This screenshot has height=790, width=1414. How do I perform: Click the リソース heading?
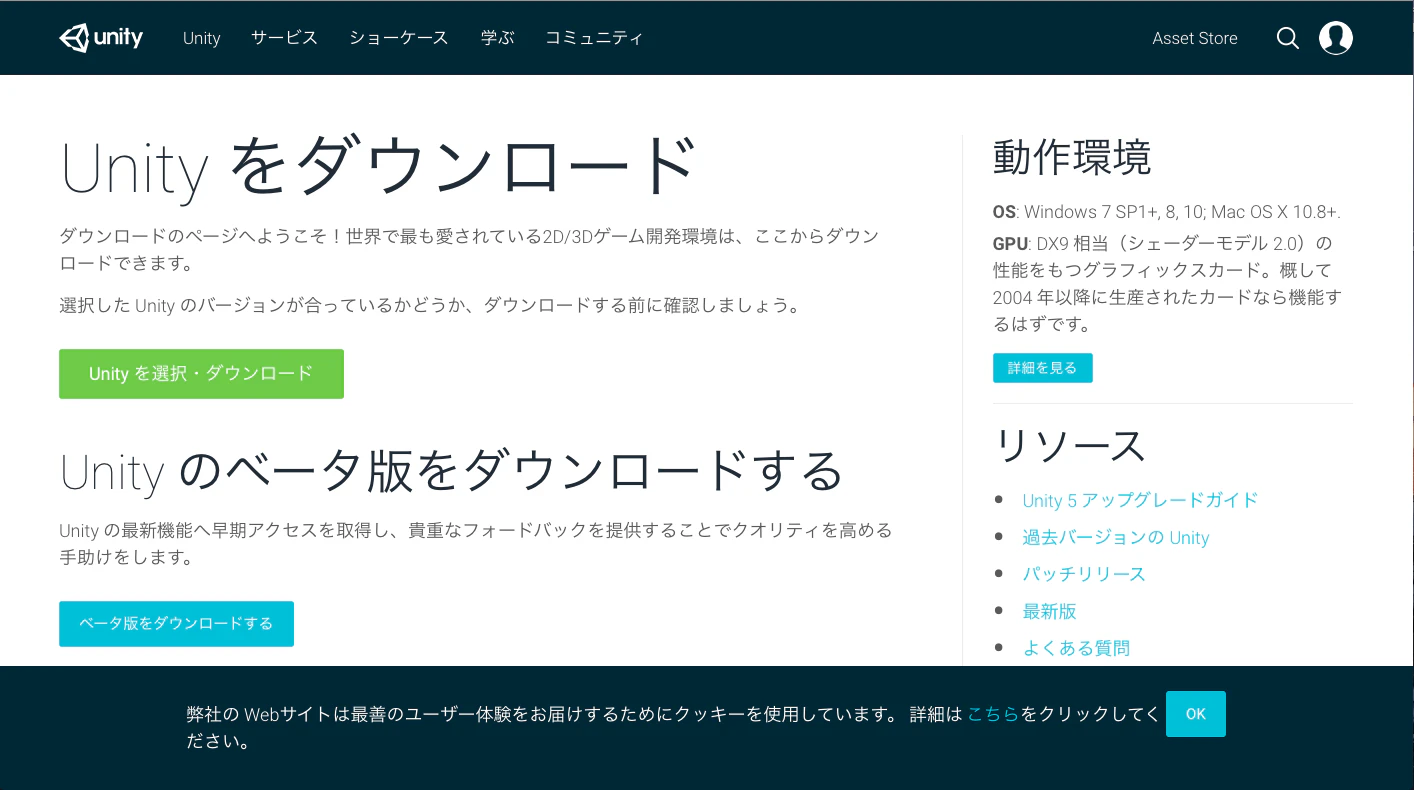click(x=1069, y=446)
